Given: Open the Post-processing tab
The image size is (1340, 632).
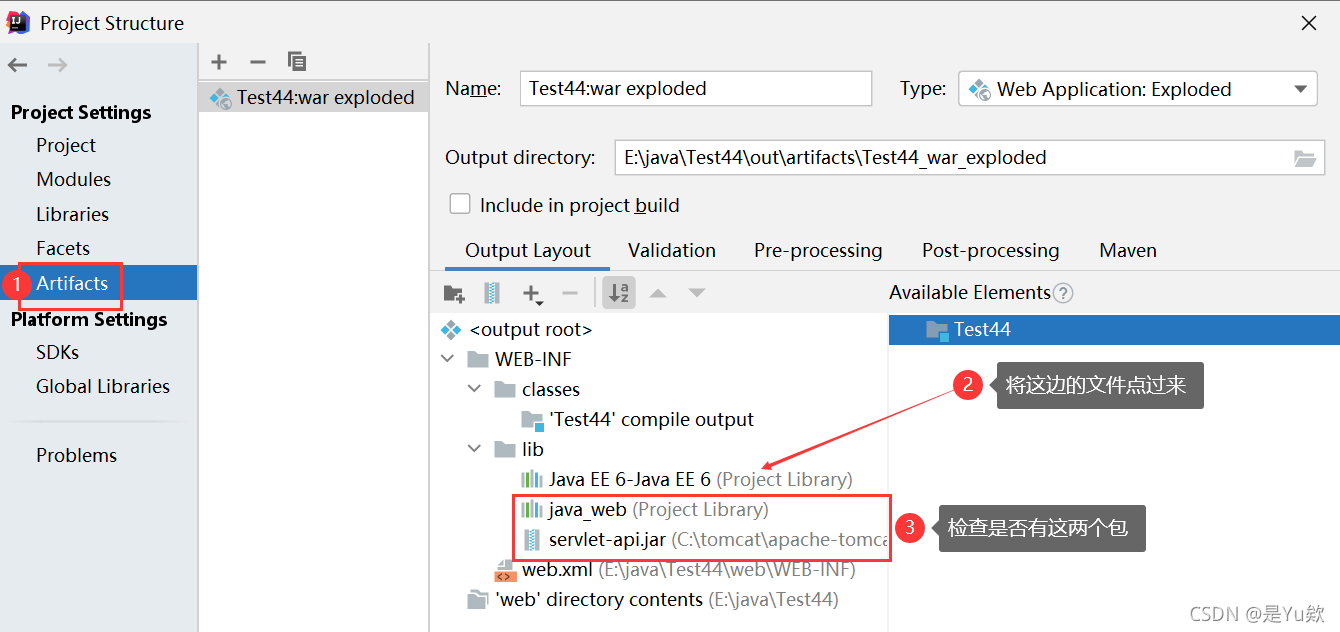Looking at the screenshot, I should tap(990, 250).
